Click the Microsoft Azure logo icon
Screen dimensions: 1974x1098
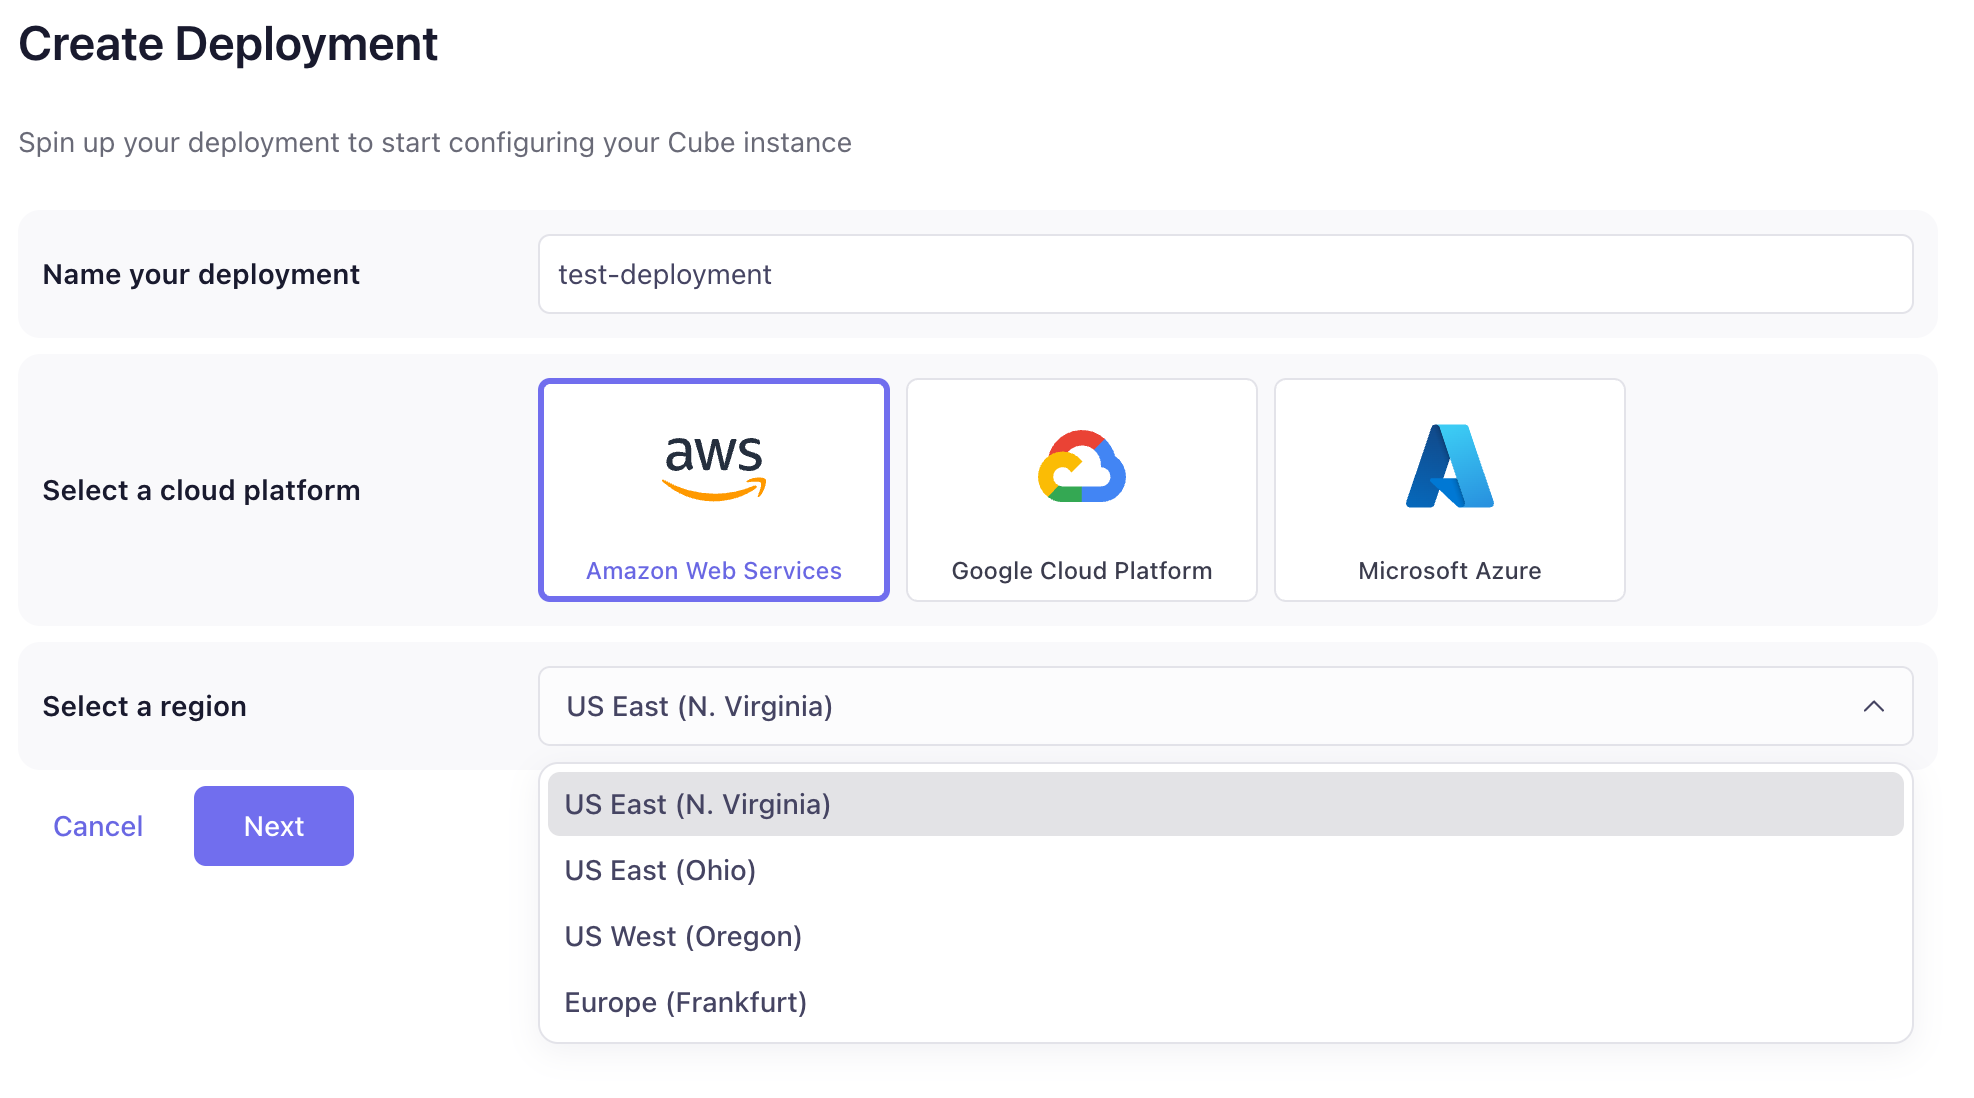1450,466
